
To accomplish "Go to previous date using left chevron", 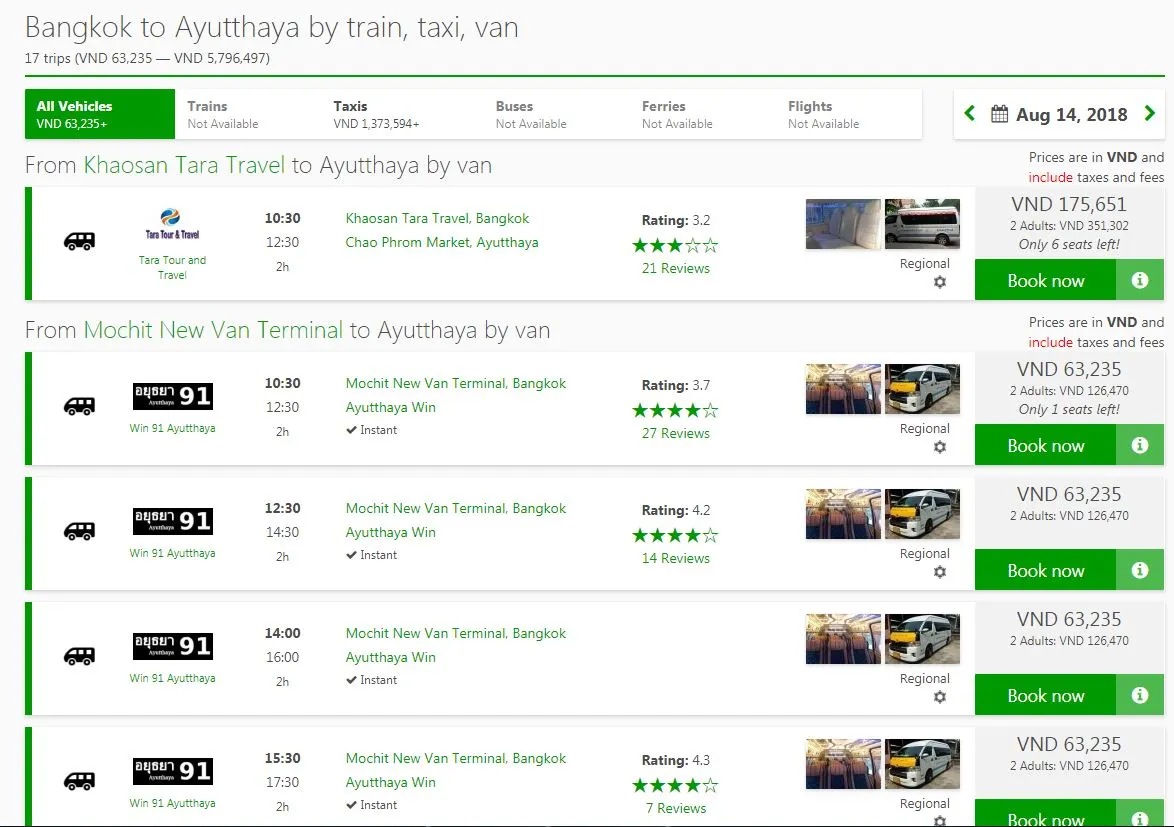I will coord(970,114).
